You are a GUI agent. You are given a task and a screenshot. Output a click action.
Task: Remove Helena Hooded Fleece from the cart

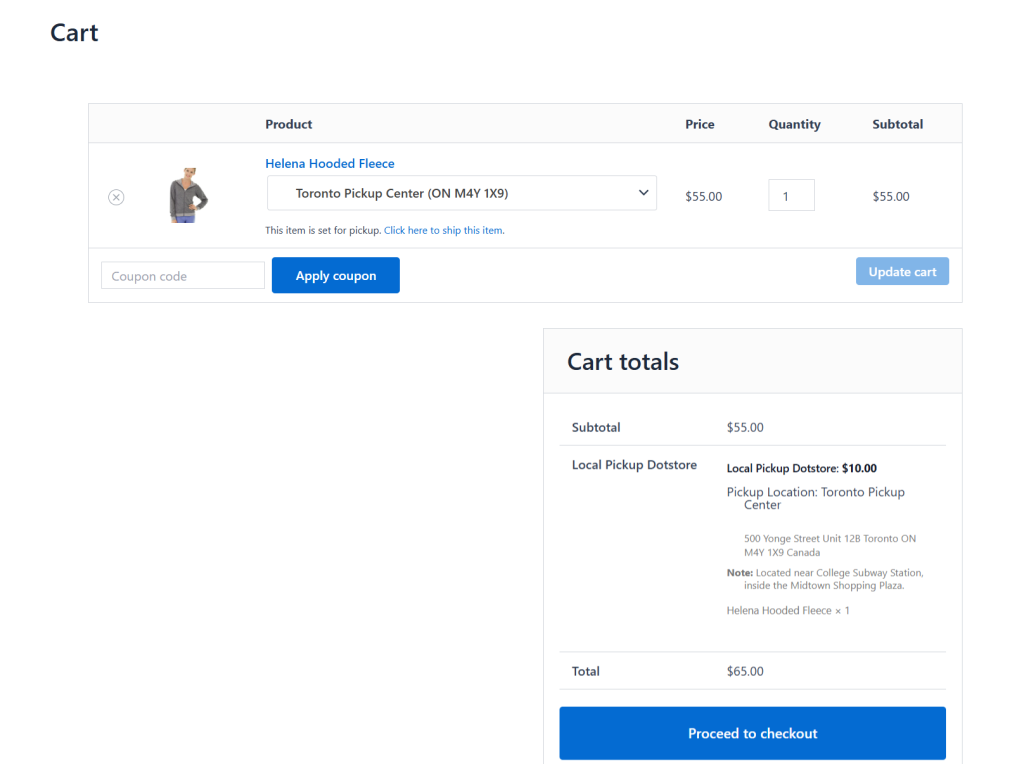click(116, 197)
